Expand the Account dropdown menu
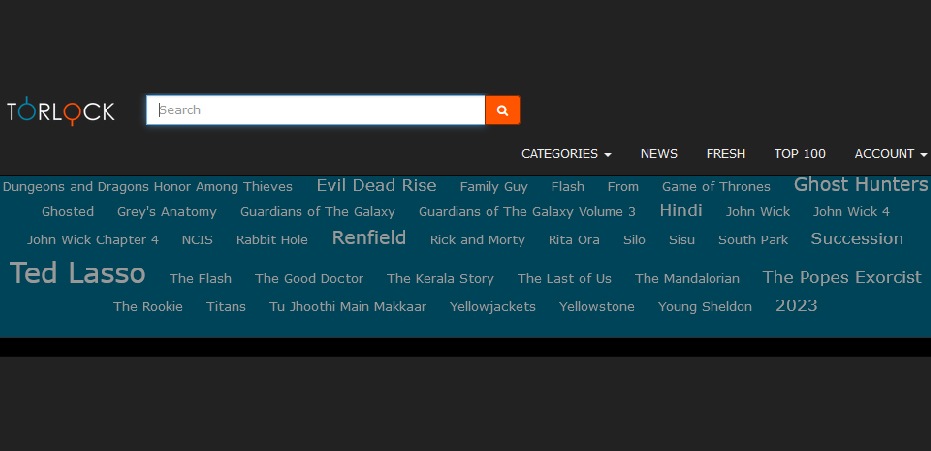 coord(891,154)
